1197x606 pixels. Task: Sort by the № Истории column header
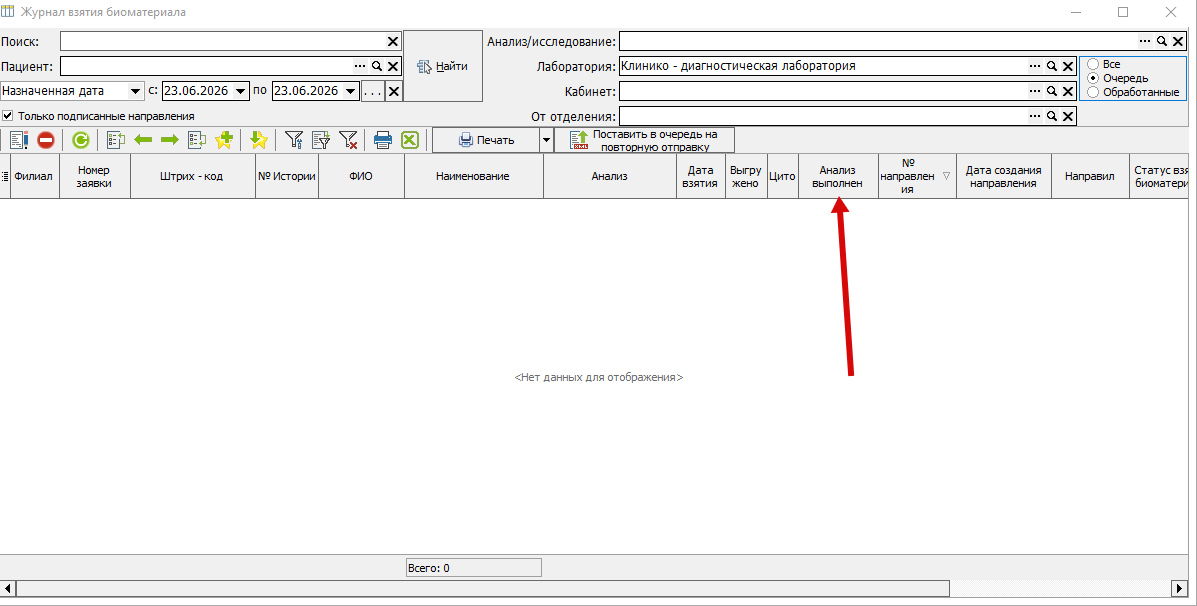[286, 176]
